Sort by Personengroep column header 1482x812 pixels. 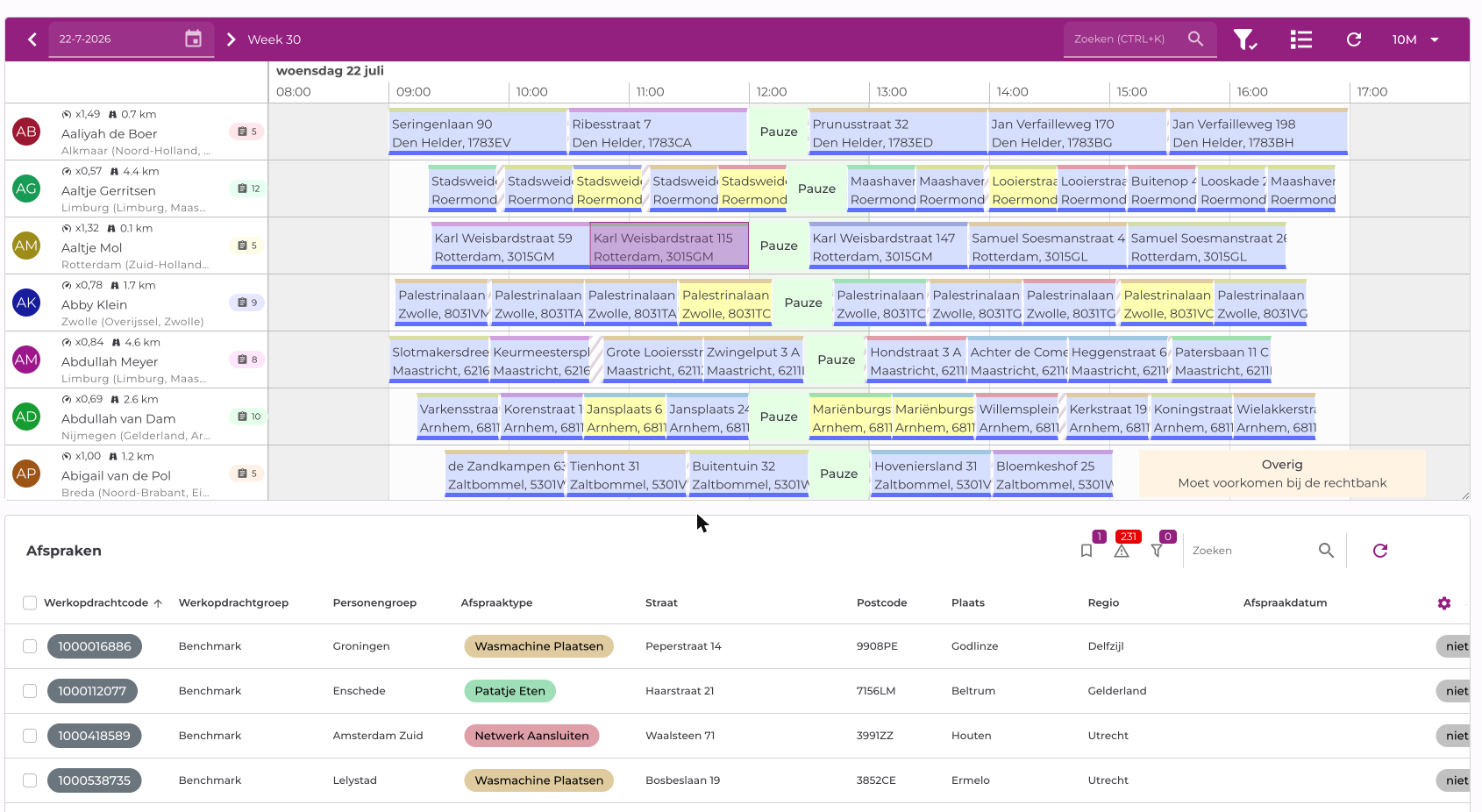click(x=374, y=603)
